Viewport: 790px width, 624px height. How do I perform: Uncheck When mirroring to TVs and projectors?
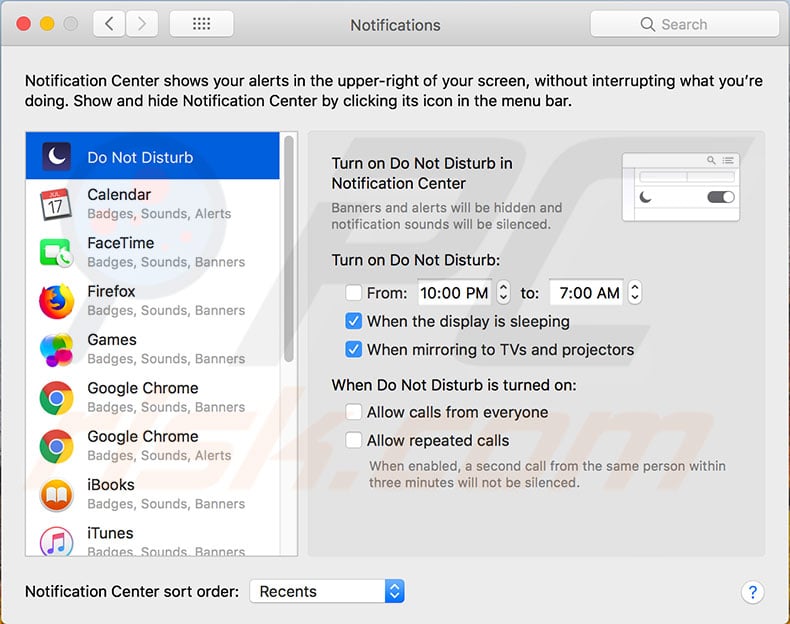pyautogui.click(x=353, y=349)
